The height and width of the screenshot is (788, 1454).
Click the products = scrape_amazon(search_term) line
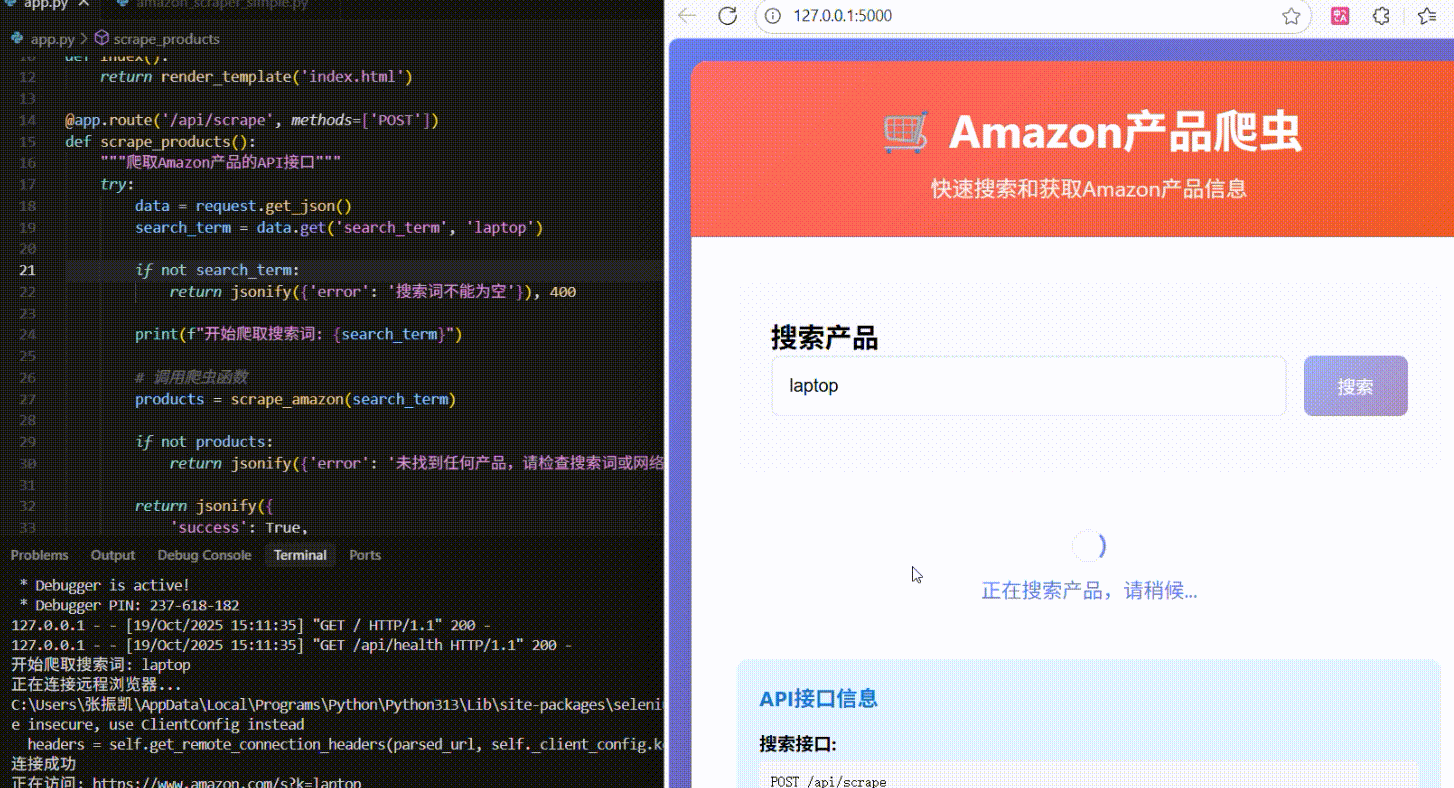[295, 399]
